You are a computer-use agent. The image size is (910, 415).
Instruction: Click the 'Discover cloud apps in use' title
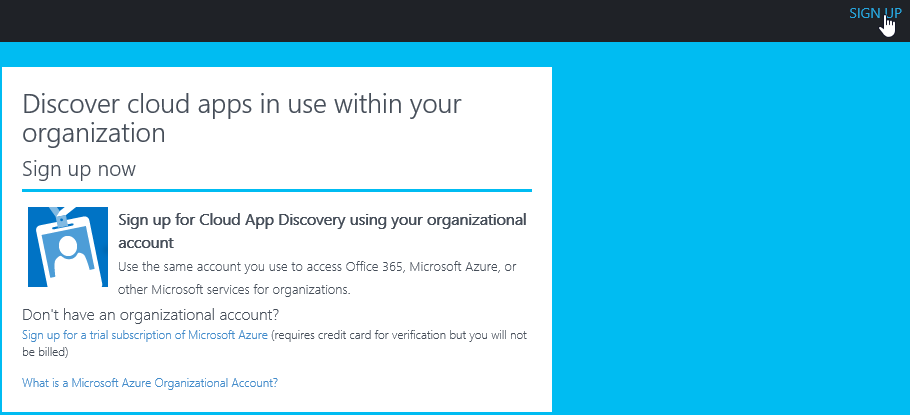pyautogui.click(x=241, y=117)
